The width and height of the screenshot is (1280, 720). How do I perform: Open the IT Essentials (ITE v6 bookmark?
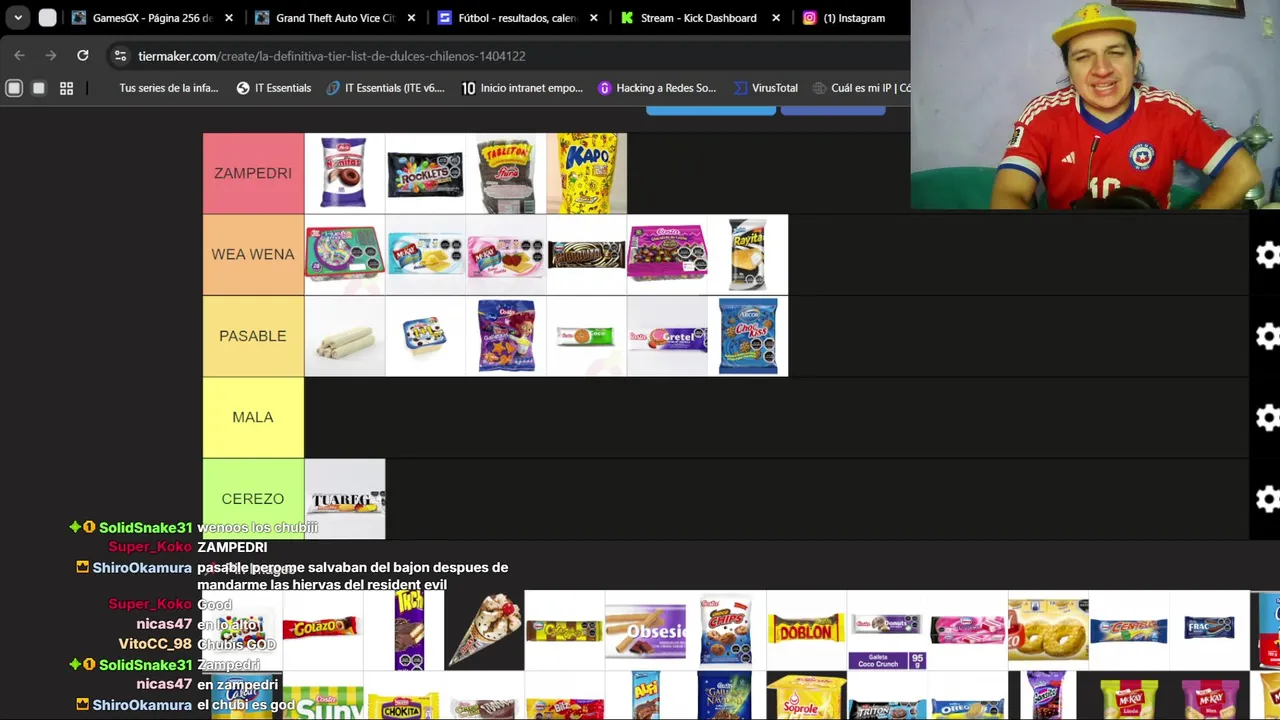point(385,88)
